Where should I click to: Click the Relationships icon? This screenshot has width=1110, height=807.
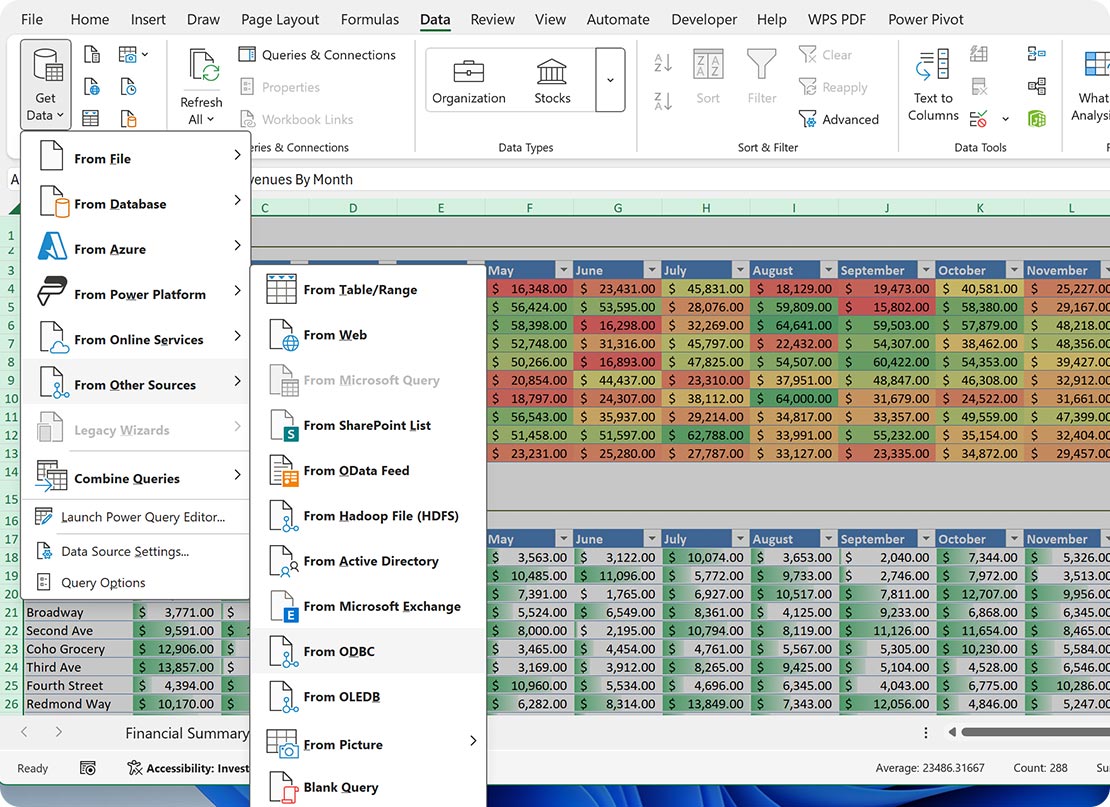click(1038, 86)
